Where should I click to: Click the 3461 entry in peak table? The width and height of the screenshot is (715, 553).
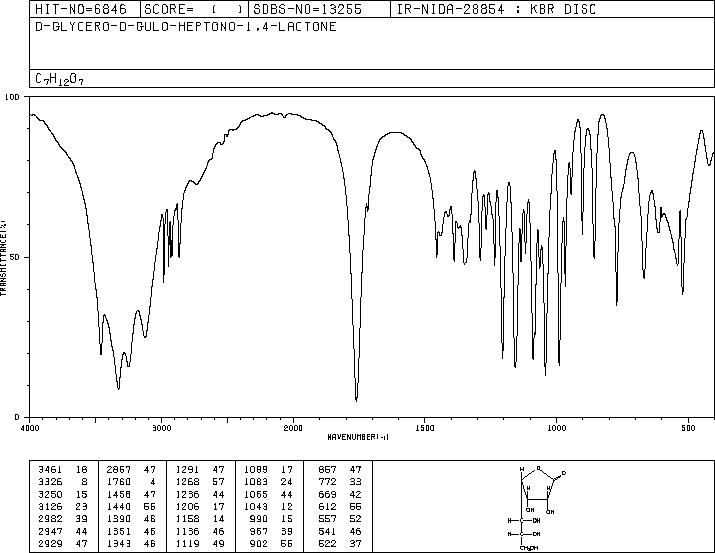[50, 470]
